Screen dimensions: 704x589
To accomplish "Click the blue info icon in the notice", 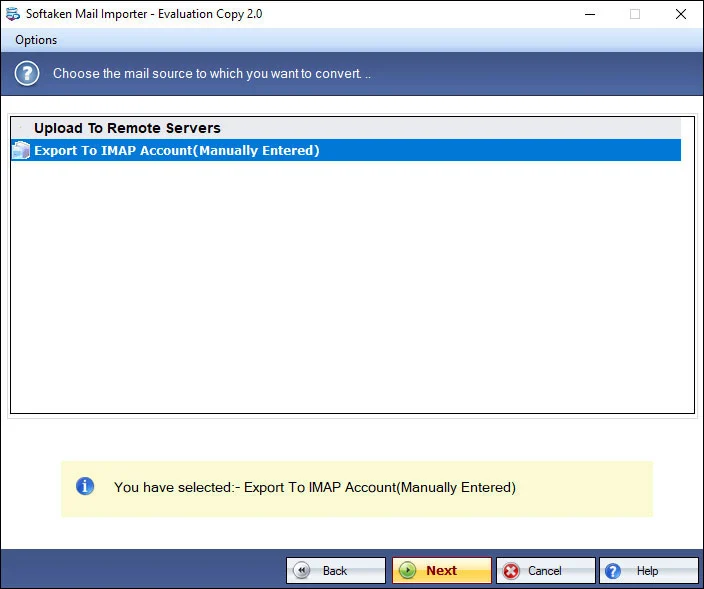I will pos(85,486).
